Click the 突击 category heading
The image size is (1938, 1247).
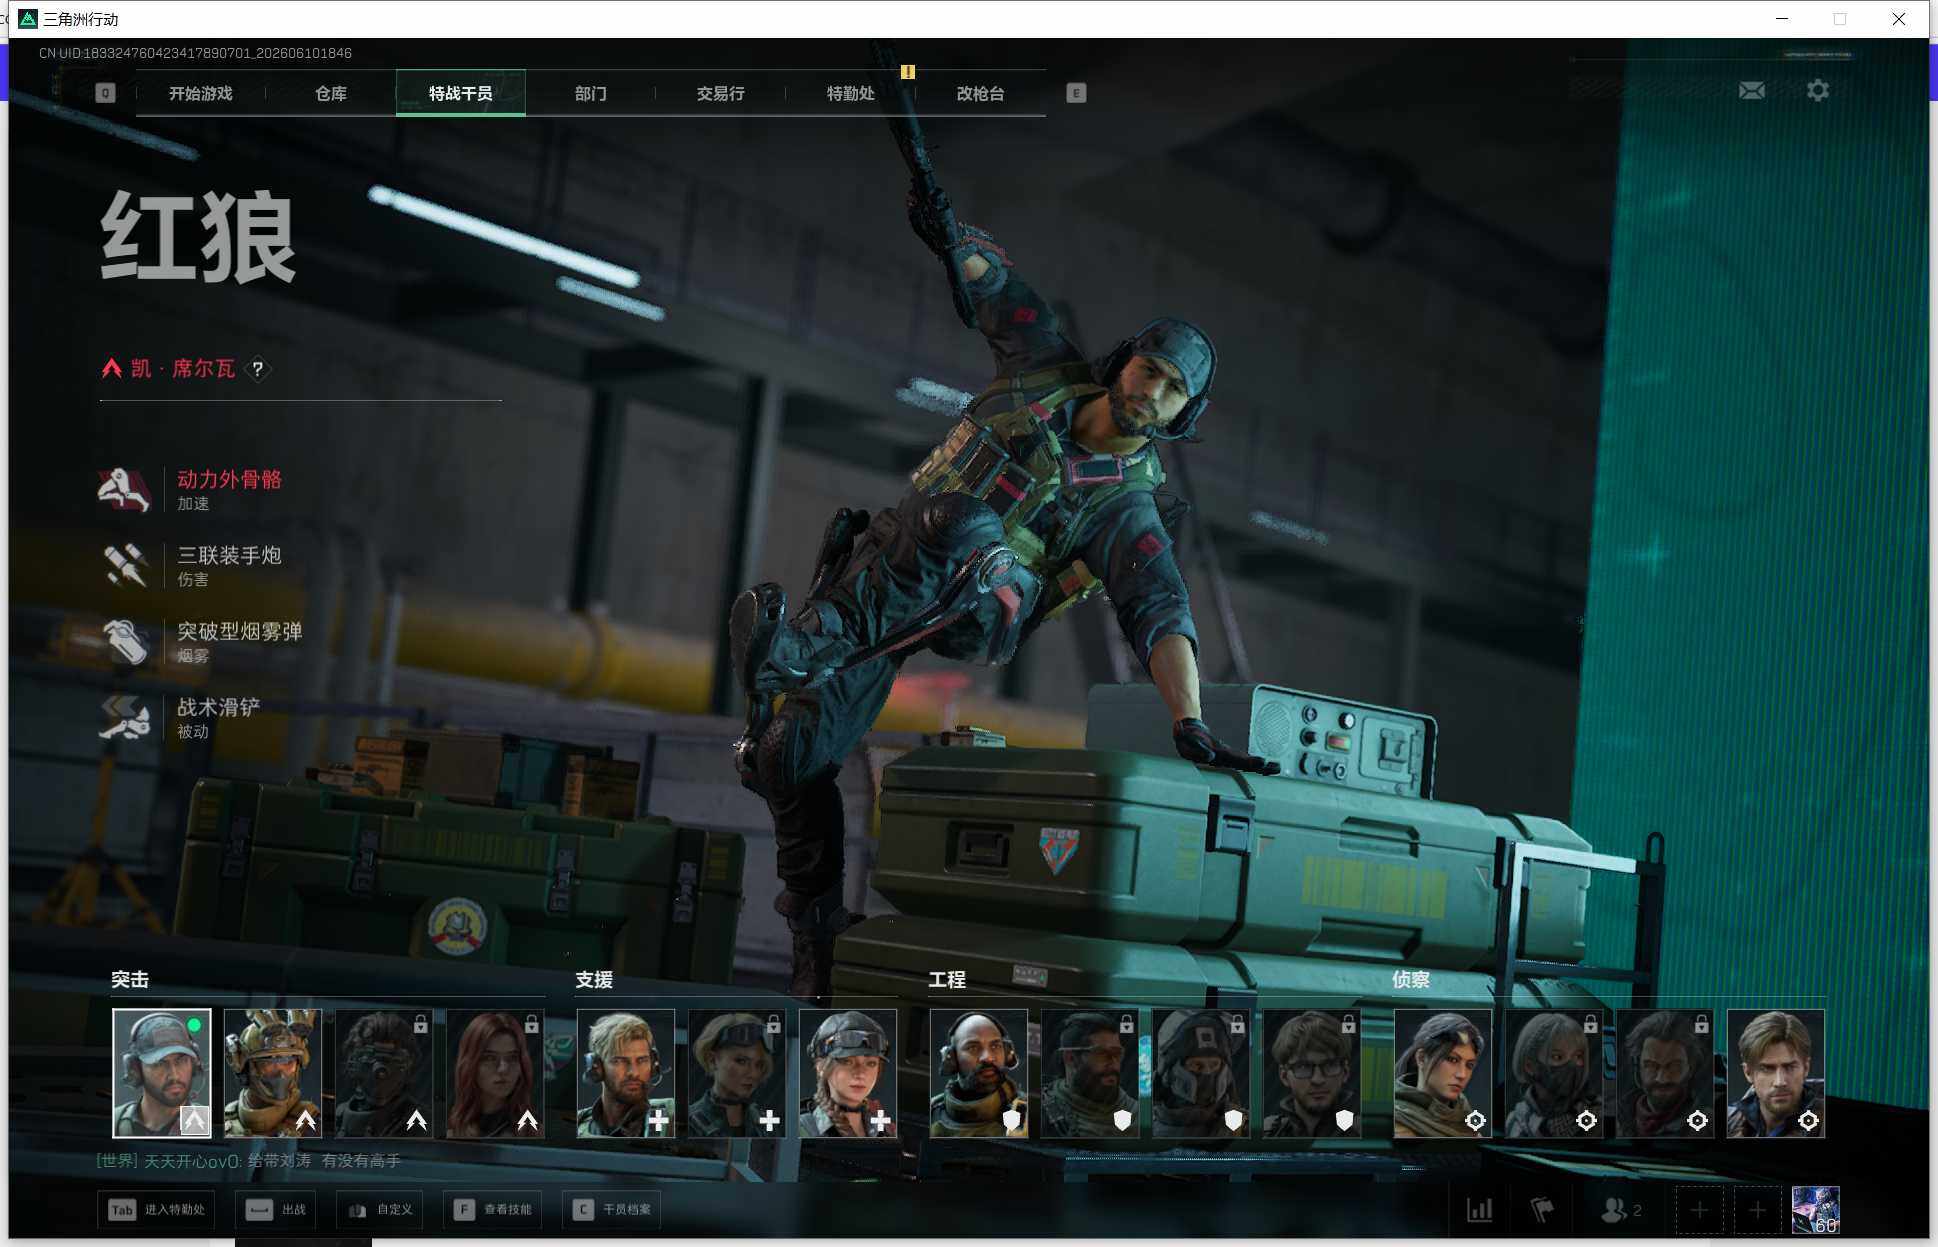[x=130, y=980]
